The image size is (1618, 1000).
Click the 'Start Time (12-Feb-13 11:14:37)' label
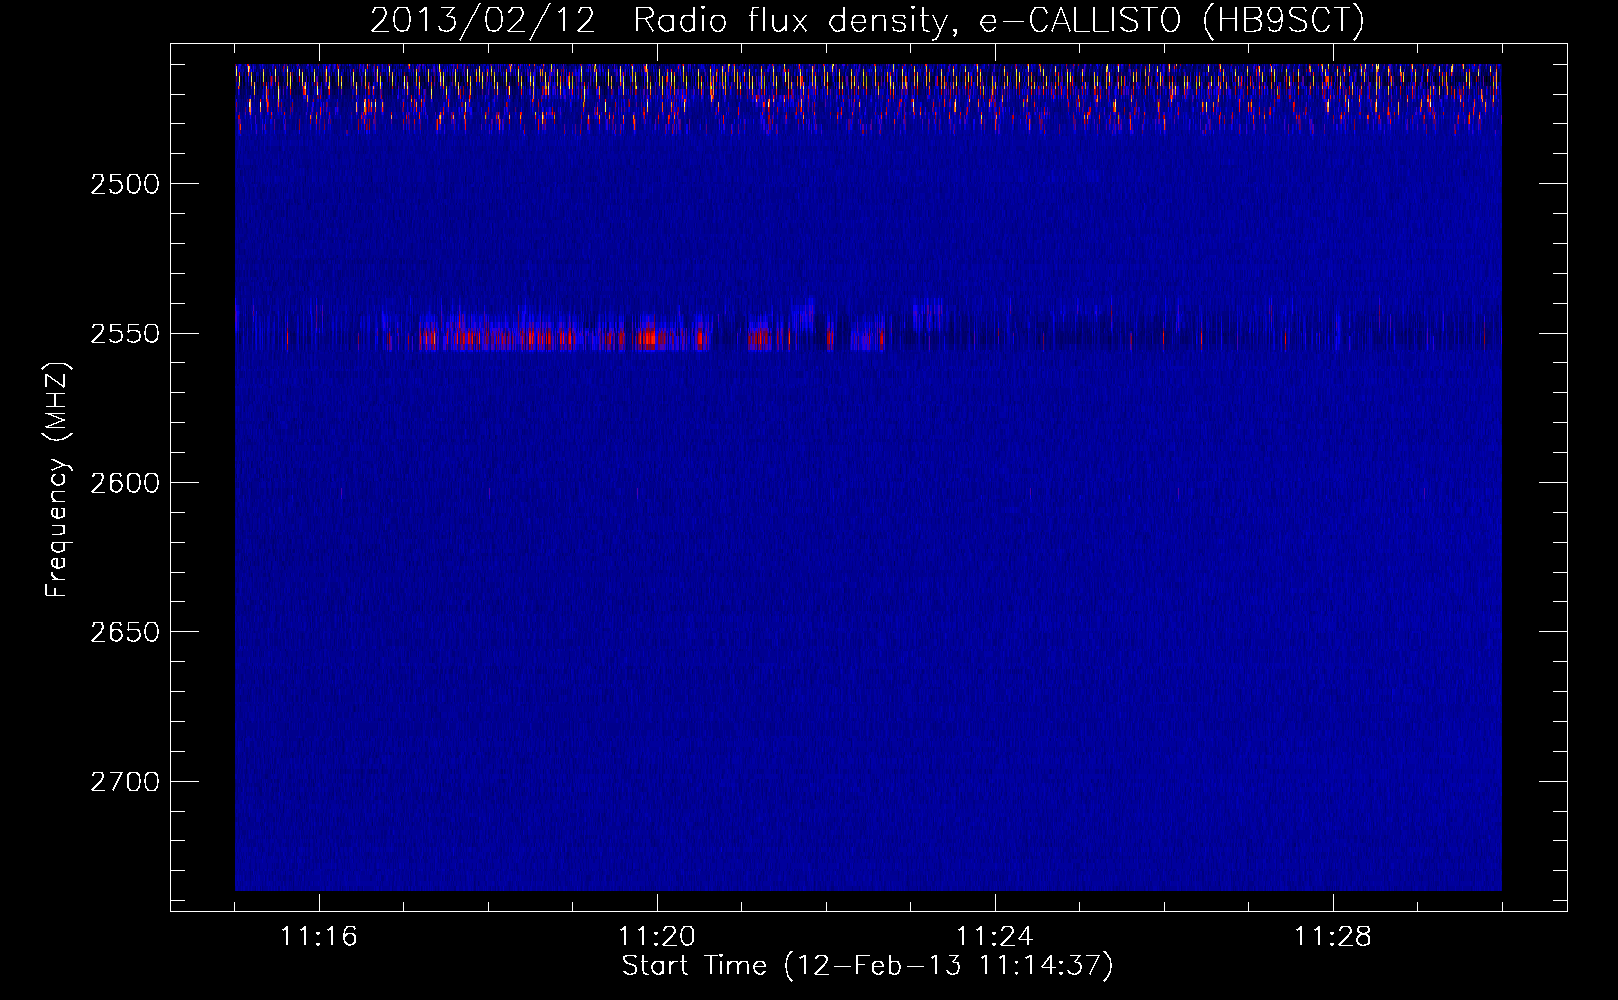[x=867, y=966]
